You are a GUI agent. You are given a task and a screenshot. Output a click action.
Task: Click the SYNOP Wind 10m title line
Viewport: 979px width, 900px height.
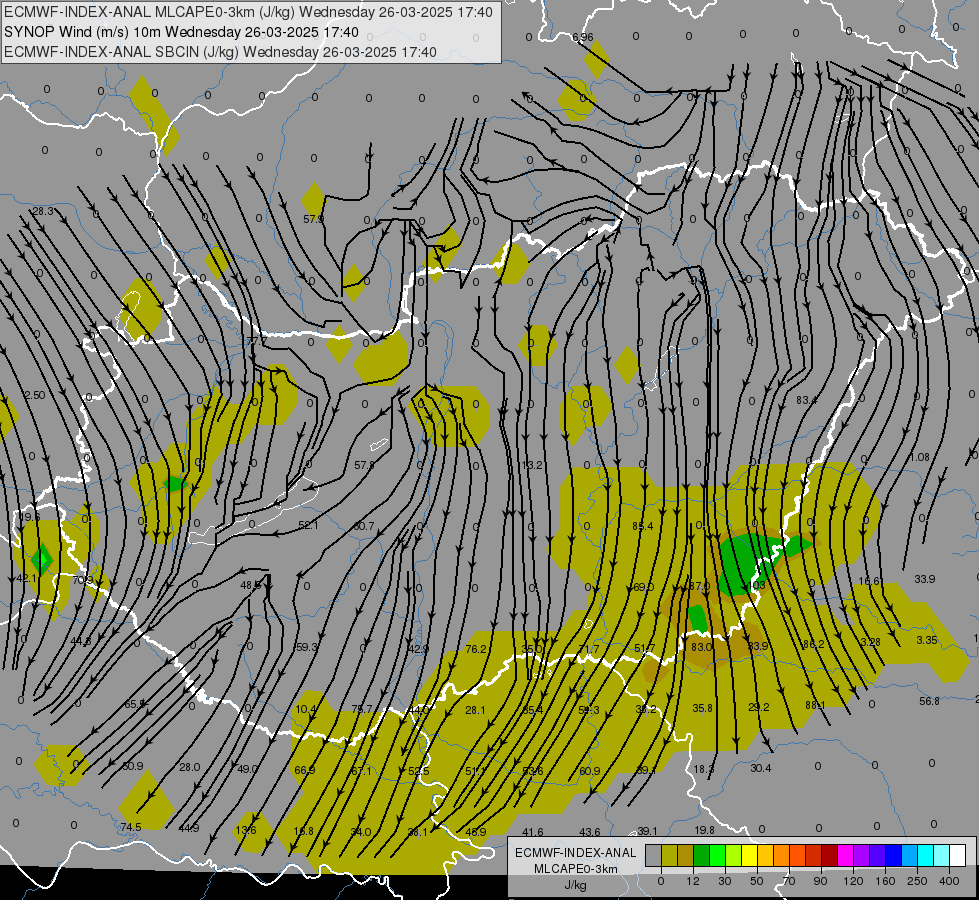(x=181, y=32)
